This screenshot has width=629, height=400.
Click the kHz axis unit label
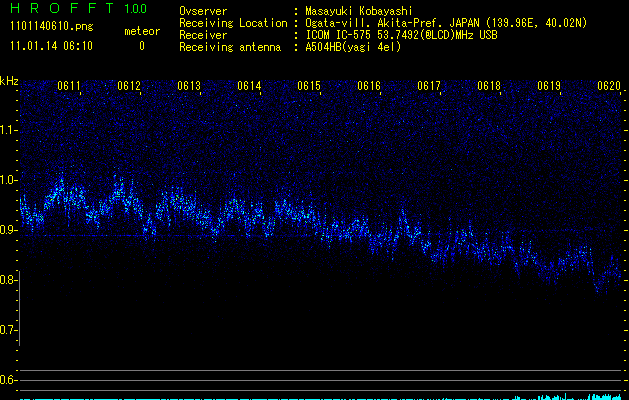point(9,80)
